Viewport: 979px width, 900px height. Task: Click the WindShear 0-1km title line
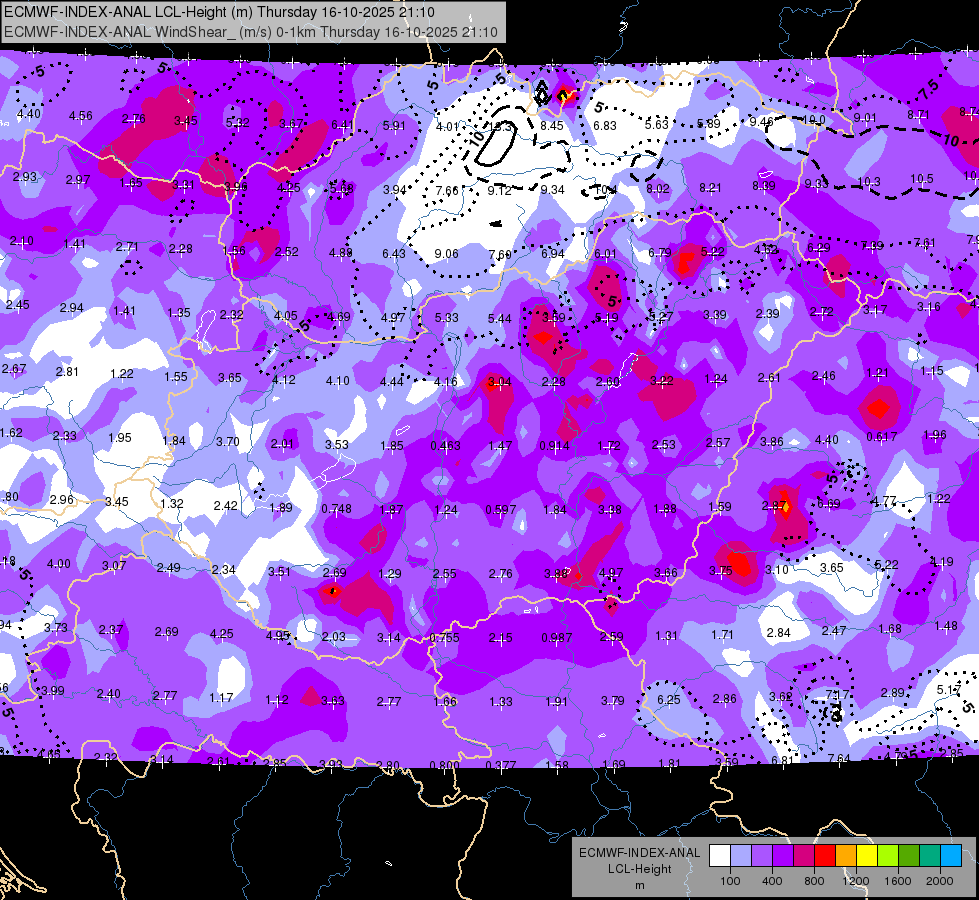(251, 32)
